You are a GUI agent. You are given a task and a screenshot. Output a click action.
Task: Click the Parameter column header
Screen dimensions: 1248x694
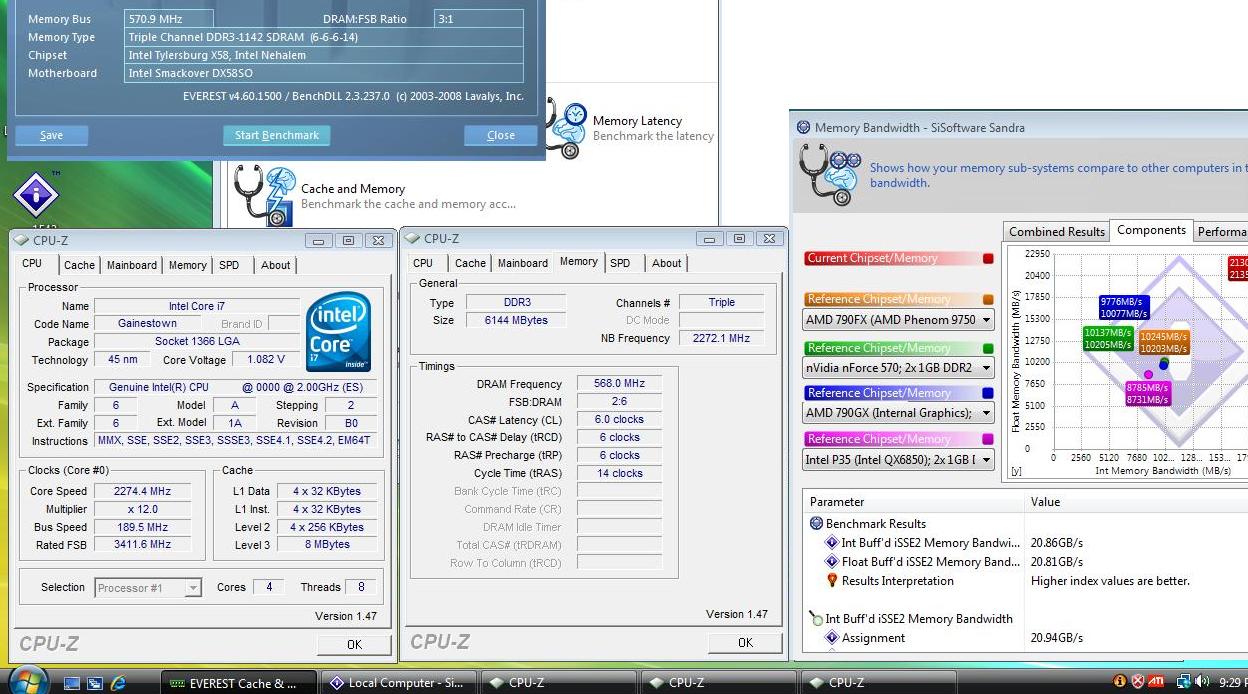[x=914, y=502]
